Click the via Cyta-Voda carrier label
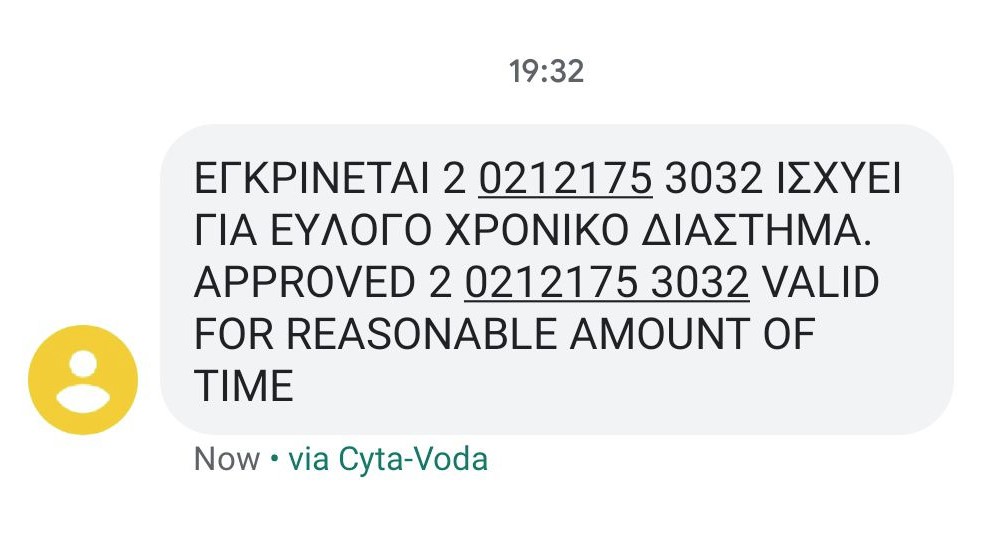 (x=388, y=459)
